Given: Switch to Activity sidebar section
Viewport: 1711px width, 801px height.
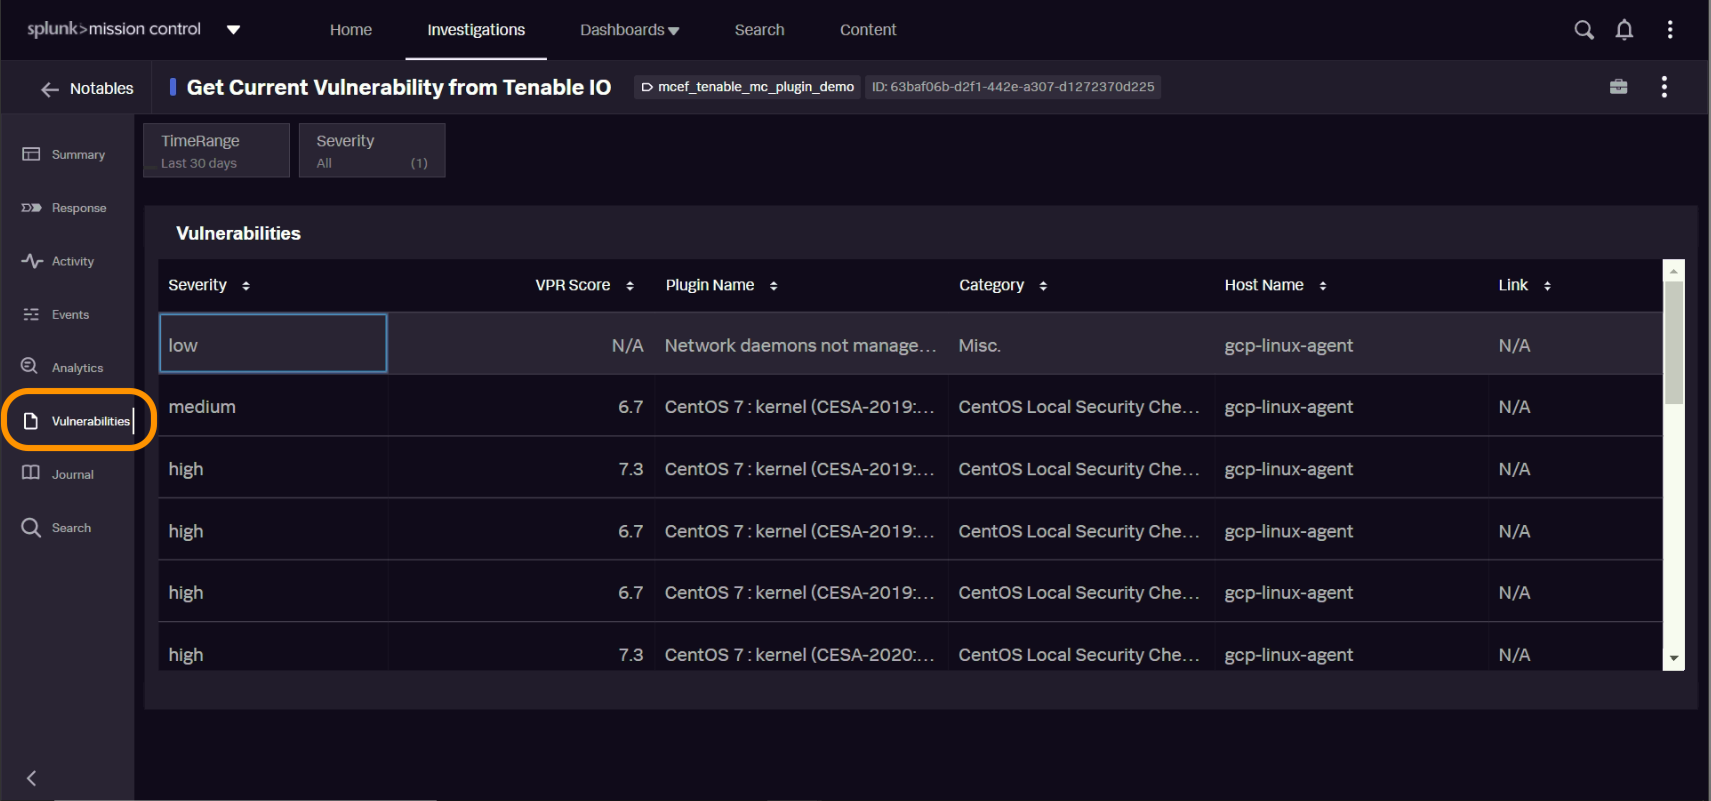Looking at the screenshot, I should pyautogui.click(x=73, y=262).
